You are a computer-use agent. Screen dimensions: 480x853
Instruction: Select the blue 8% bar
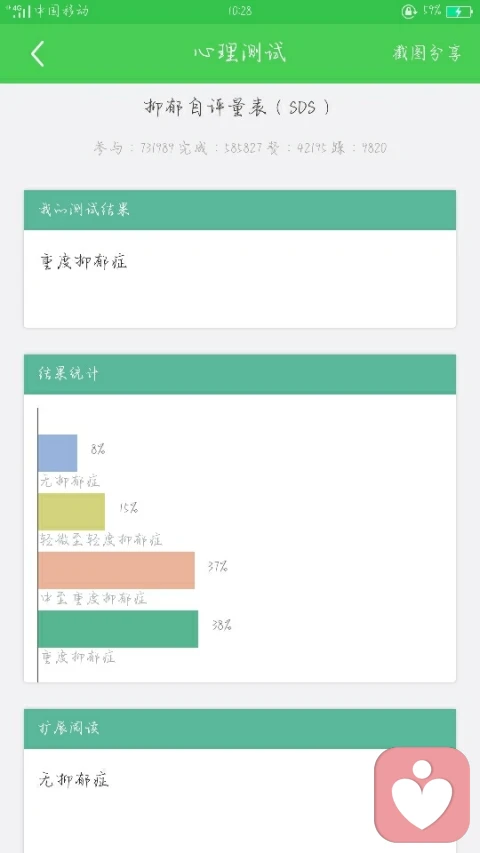point(58,453)
